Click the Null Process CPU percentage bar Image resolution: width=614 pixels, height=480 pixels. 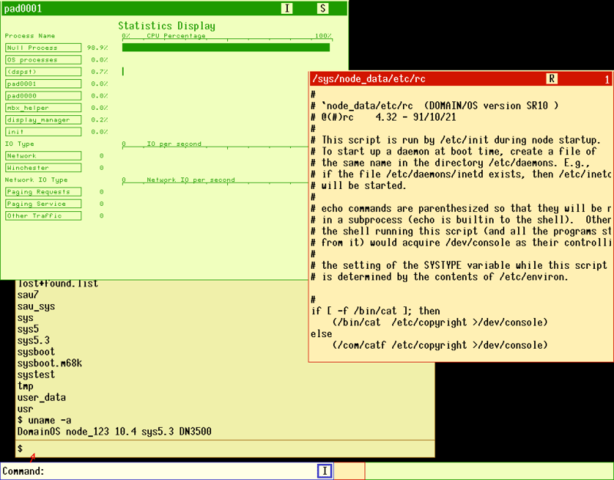(x=226, y=47)
